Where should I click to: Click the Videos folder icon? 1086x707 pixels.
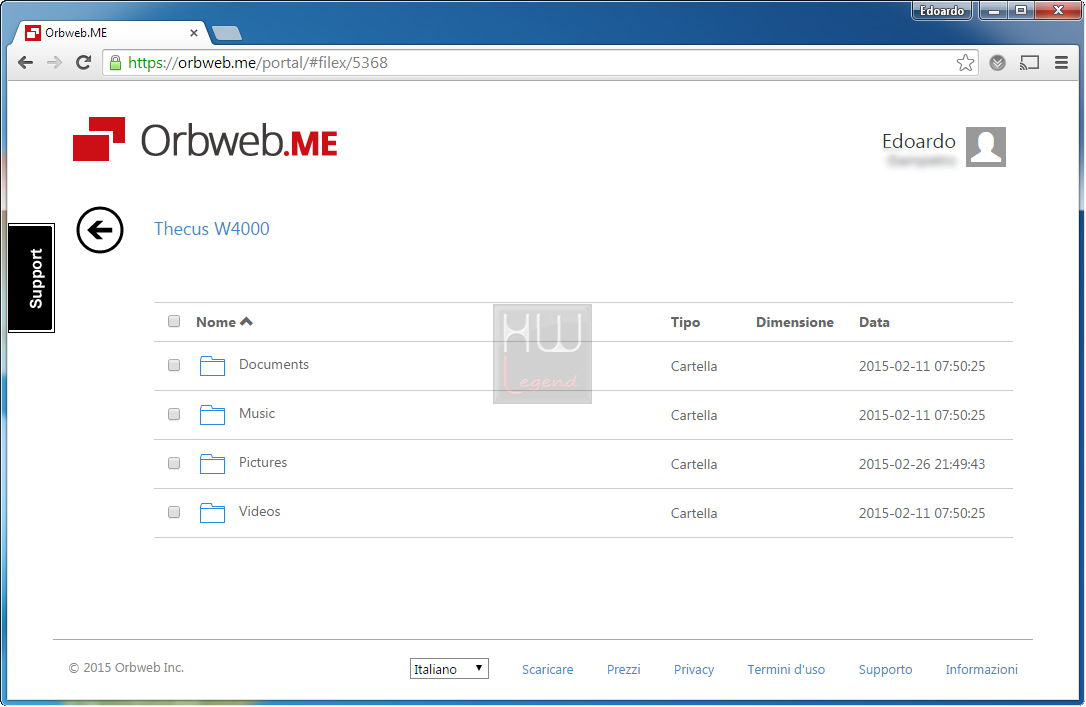tap(212, 513)
